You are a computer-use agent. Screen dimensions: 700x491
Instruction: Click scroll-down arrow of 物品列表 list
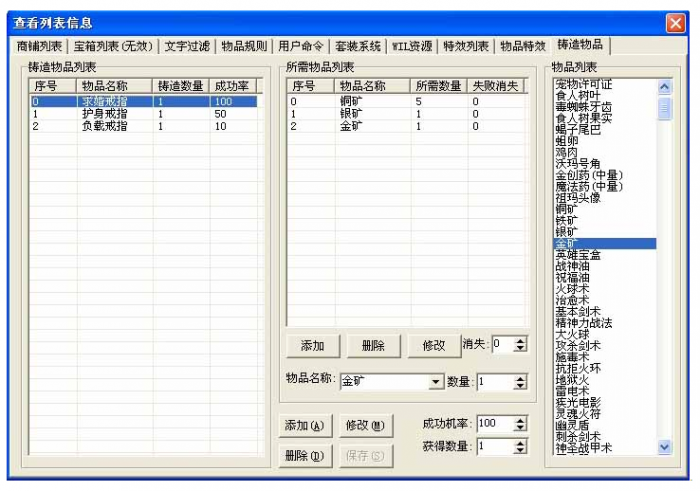665,447
